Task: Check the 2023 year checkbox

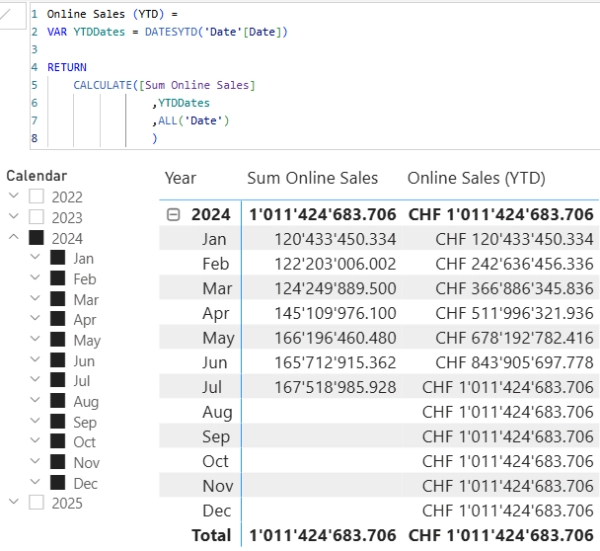Action: tap(37, 217)
